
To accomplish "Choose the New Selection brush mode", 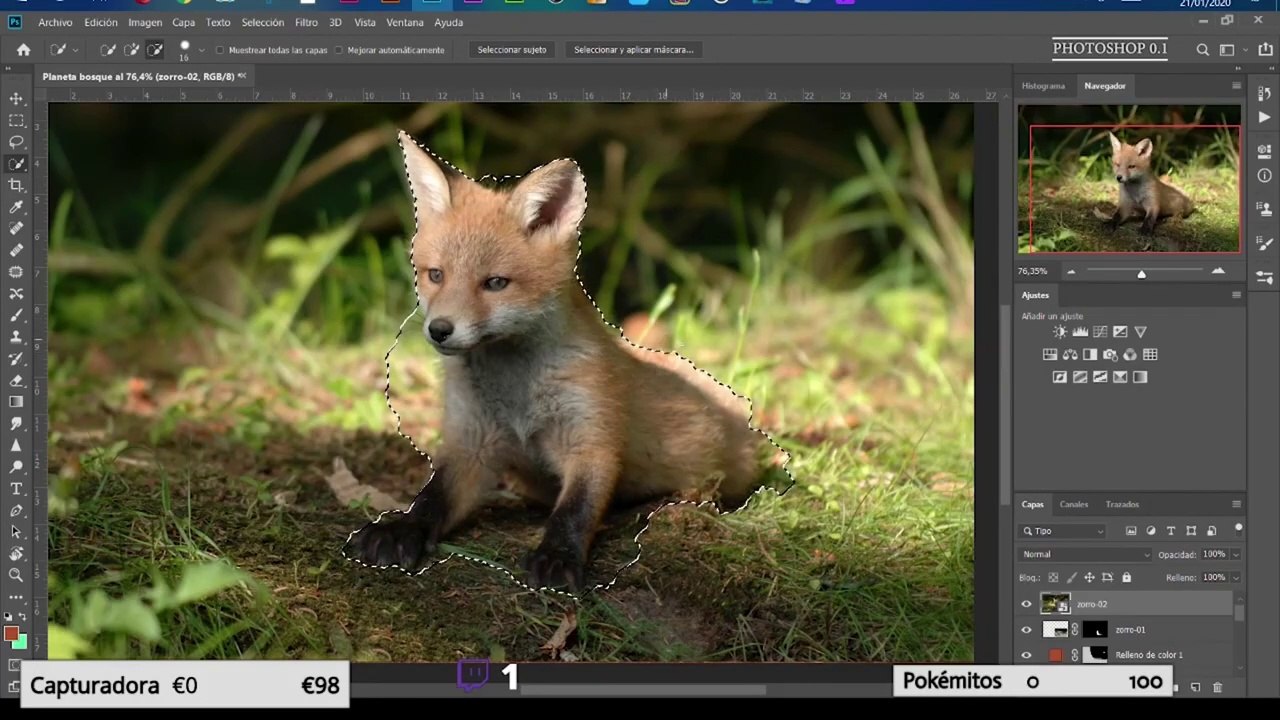I will pos(108,50).
